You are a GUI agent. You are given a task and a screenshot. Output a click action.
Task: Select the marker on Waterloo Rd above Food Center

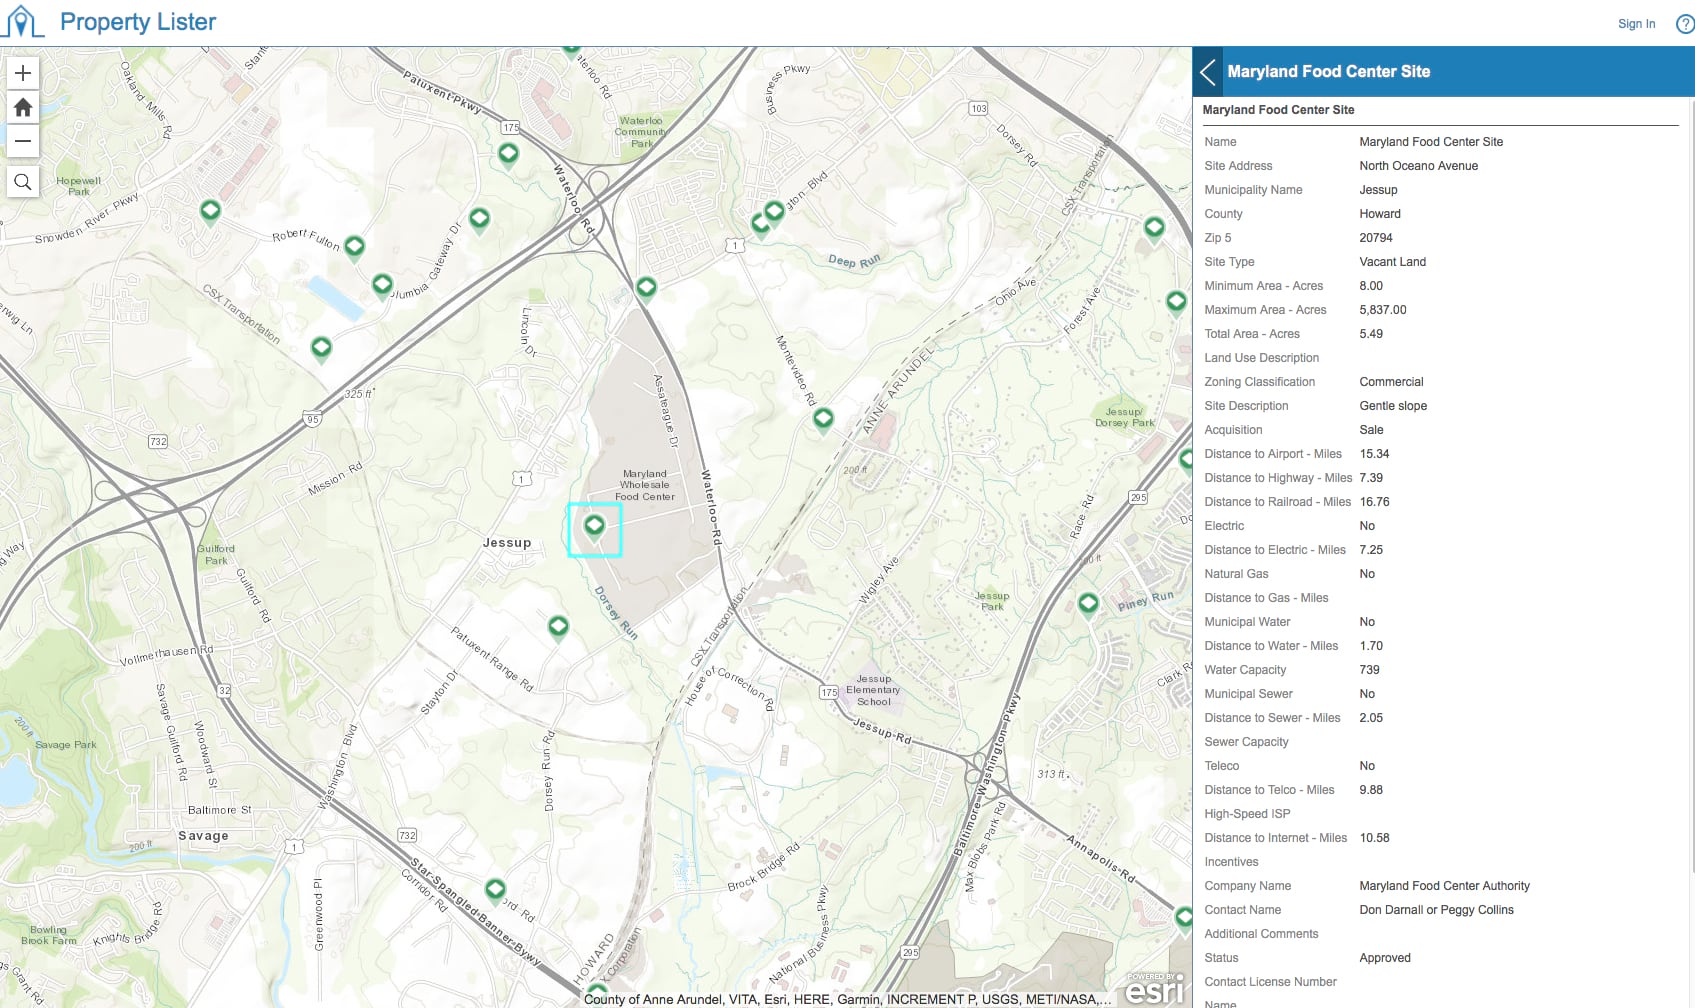(646, 289)
